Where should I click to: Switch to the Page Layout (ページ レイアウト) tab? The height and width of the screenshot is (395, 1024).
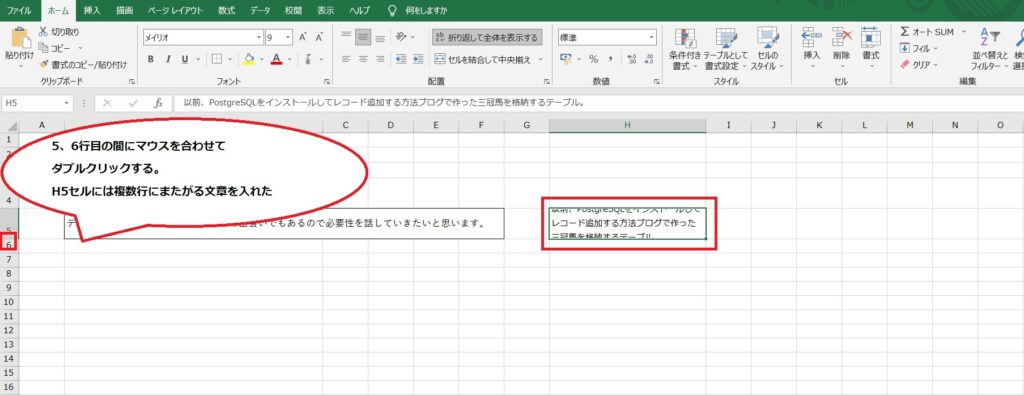click(175, 10)
